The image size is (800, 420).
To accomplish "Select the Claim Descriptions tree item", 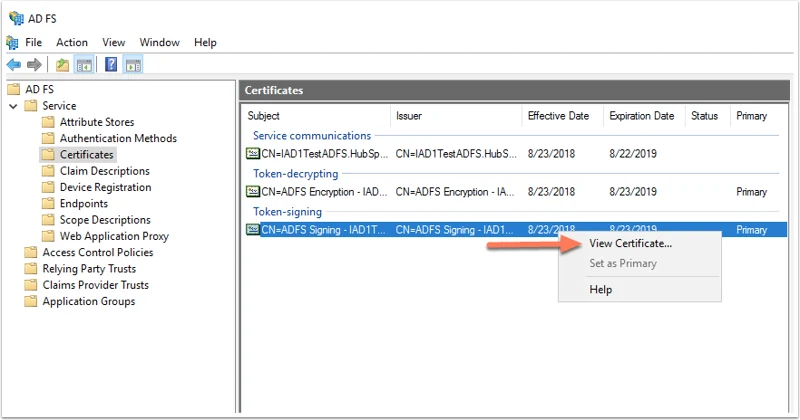I will pyautogui.click(x=105, y=171).
